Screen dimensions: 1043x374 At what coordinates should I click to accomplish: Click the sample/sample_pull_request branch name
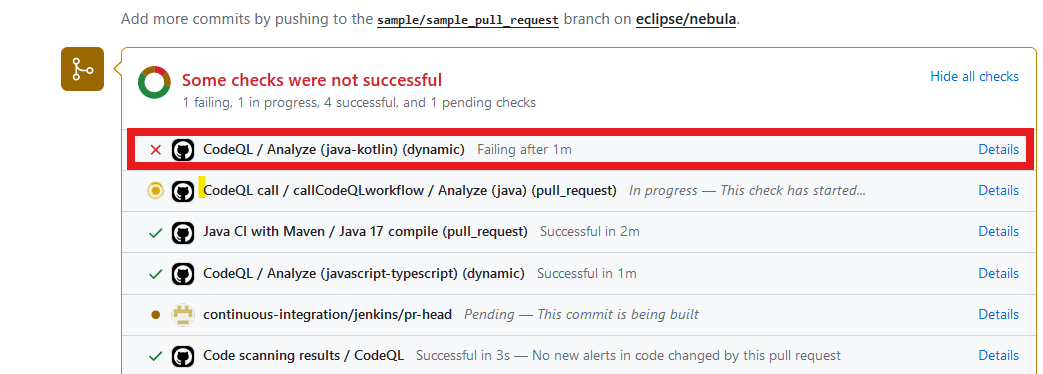468,19
